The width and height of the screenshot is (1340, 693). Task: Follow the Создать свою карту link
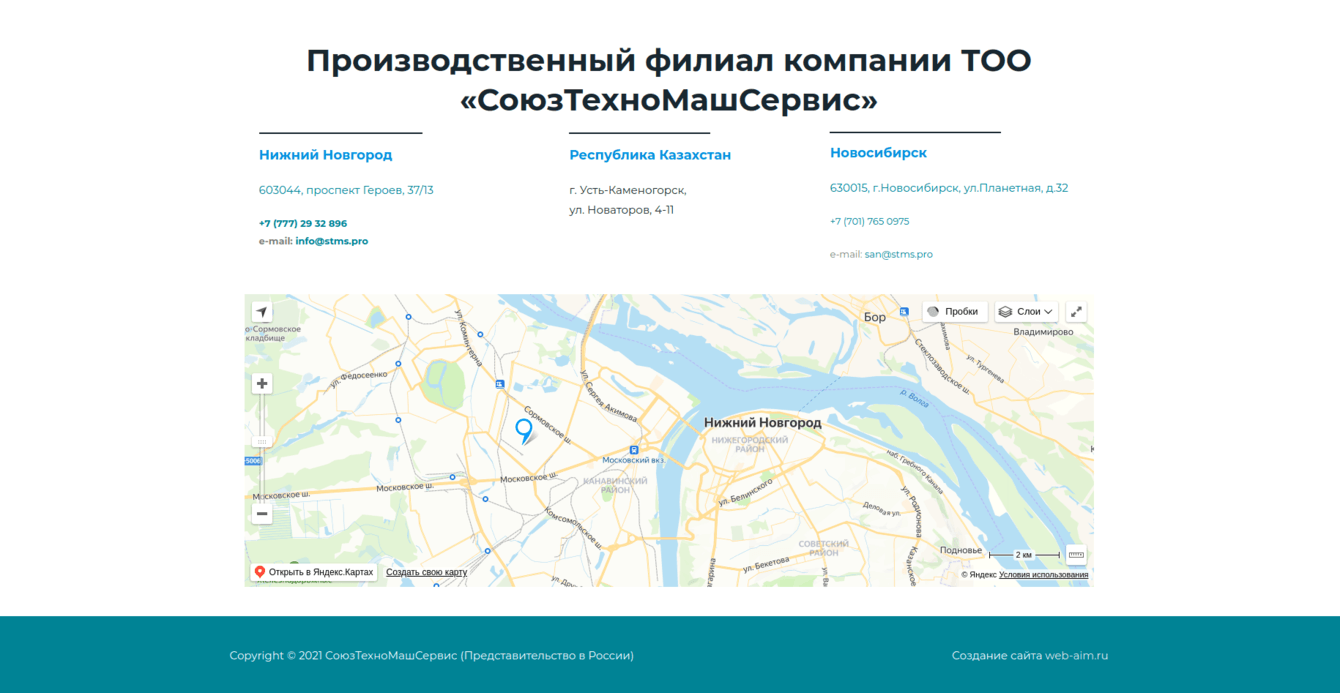tap(427, 573)
